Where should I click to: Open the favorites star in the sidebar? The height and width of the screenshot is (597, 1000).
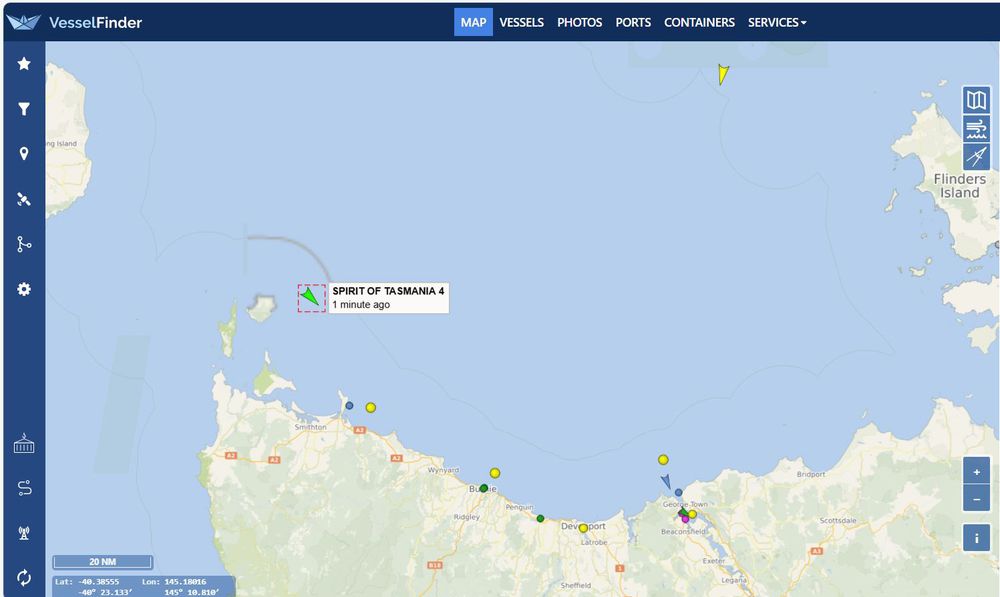[x=24, y=64]
